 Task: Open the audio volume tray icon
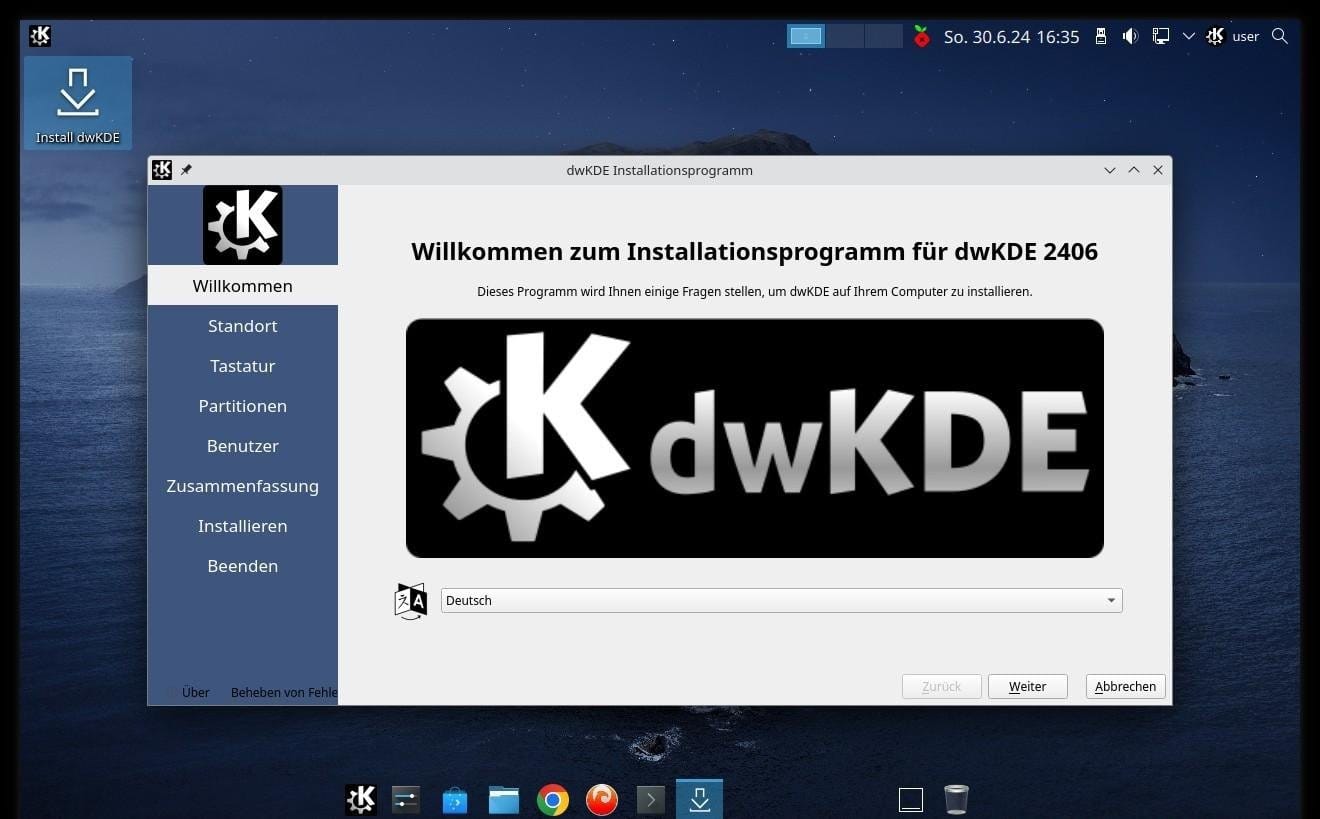(1130, 36)
